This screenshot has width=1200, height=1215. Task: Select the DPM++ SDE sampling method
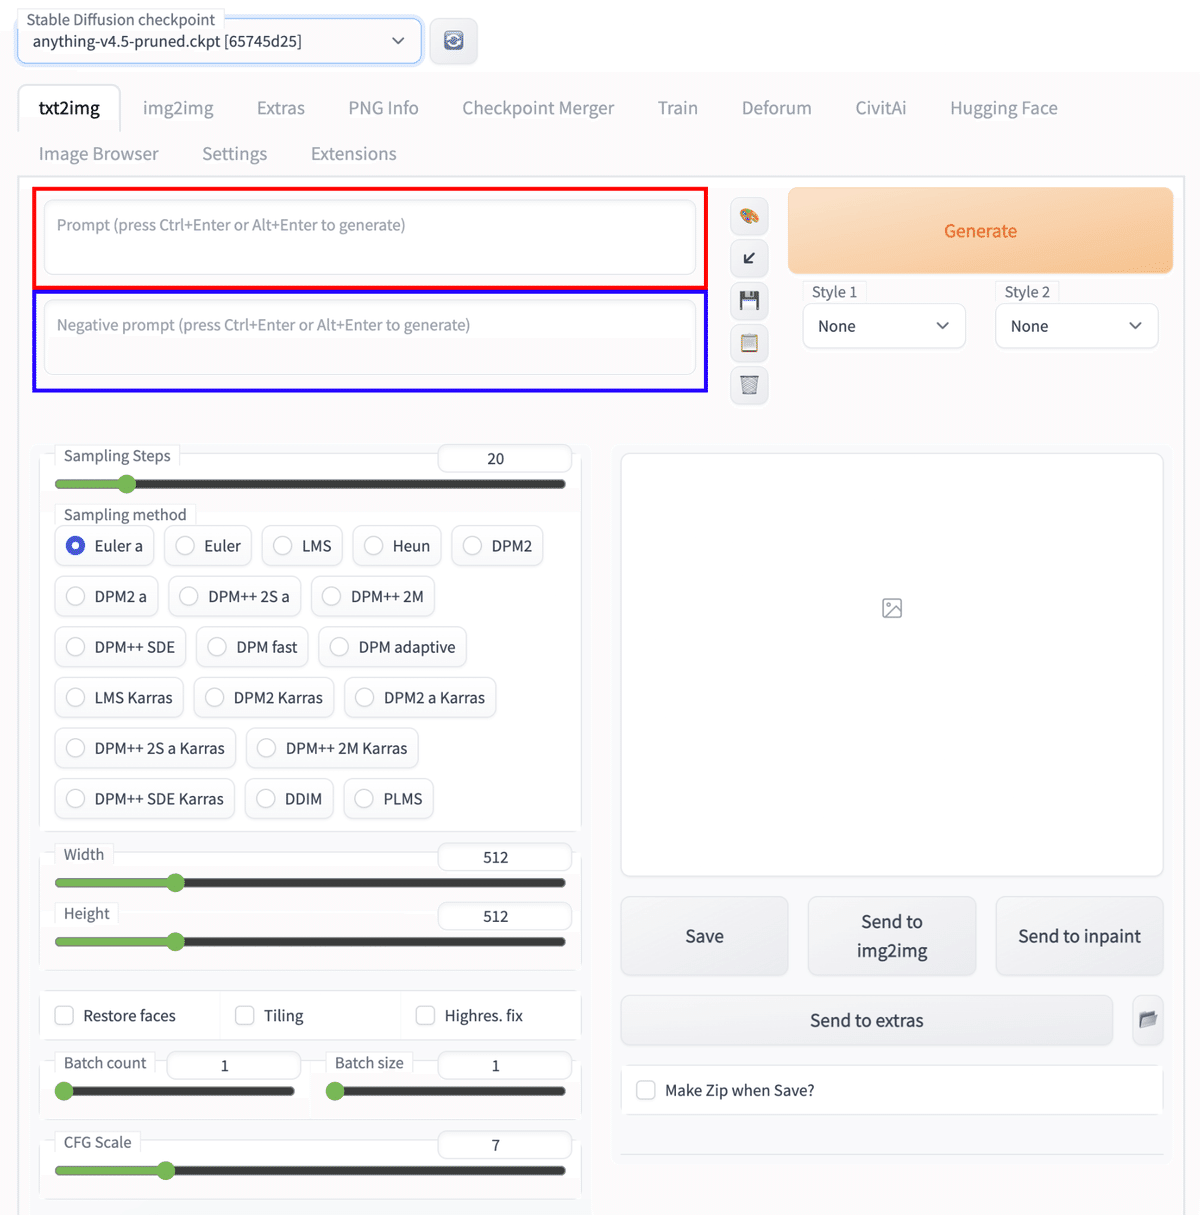click(x=120, y=647)
